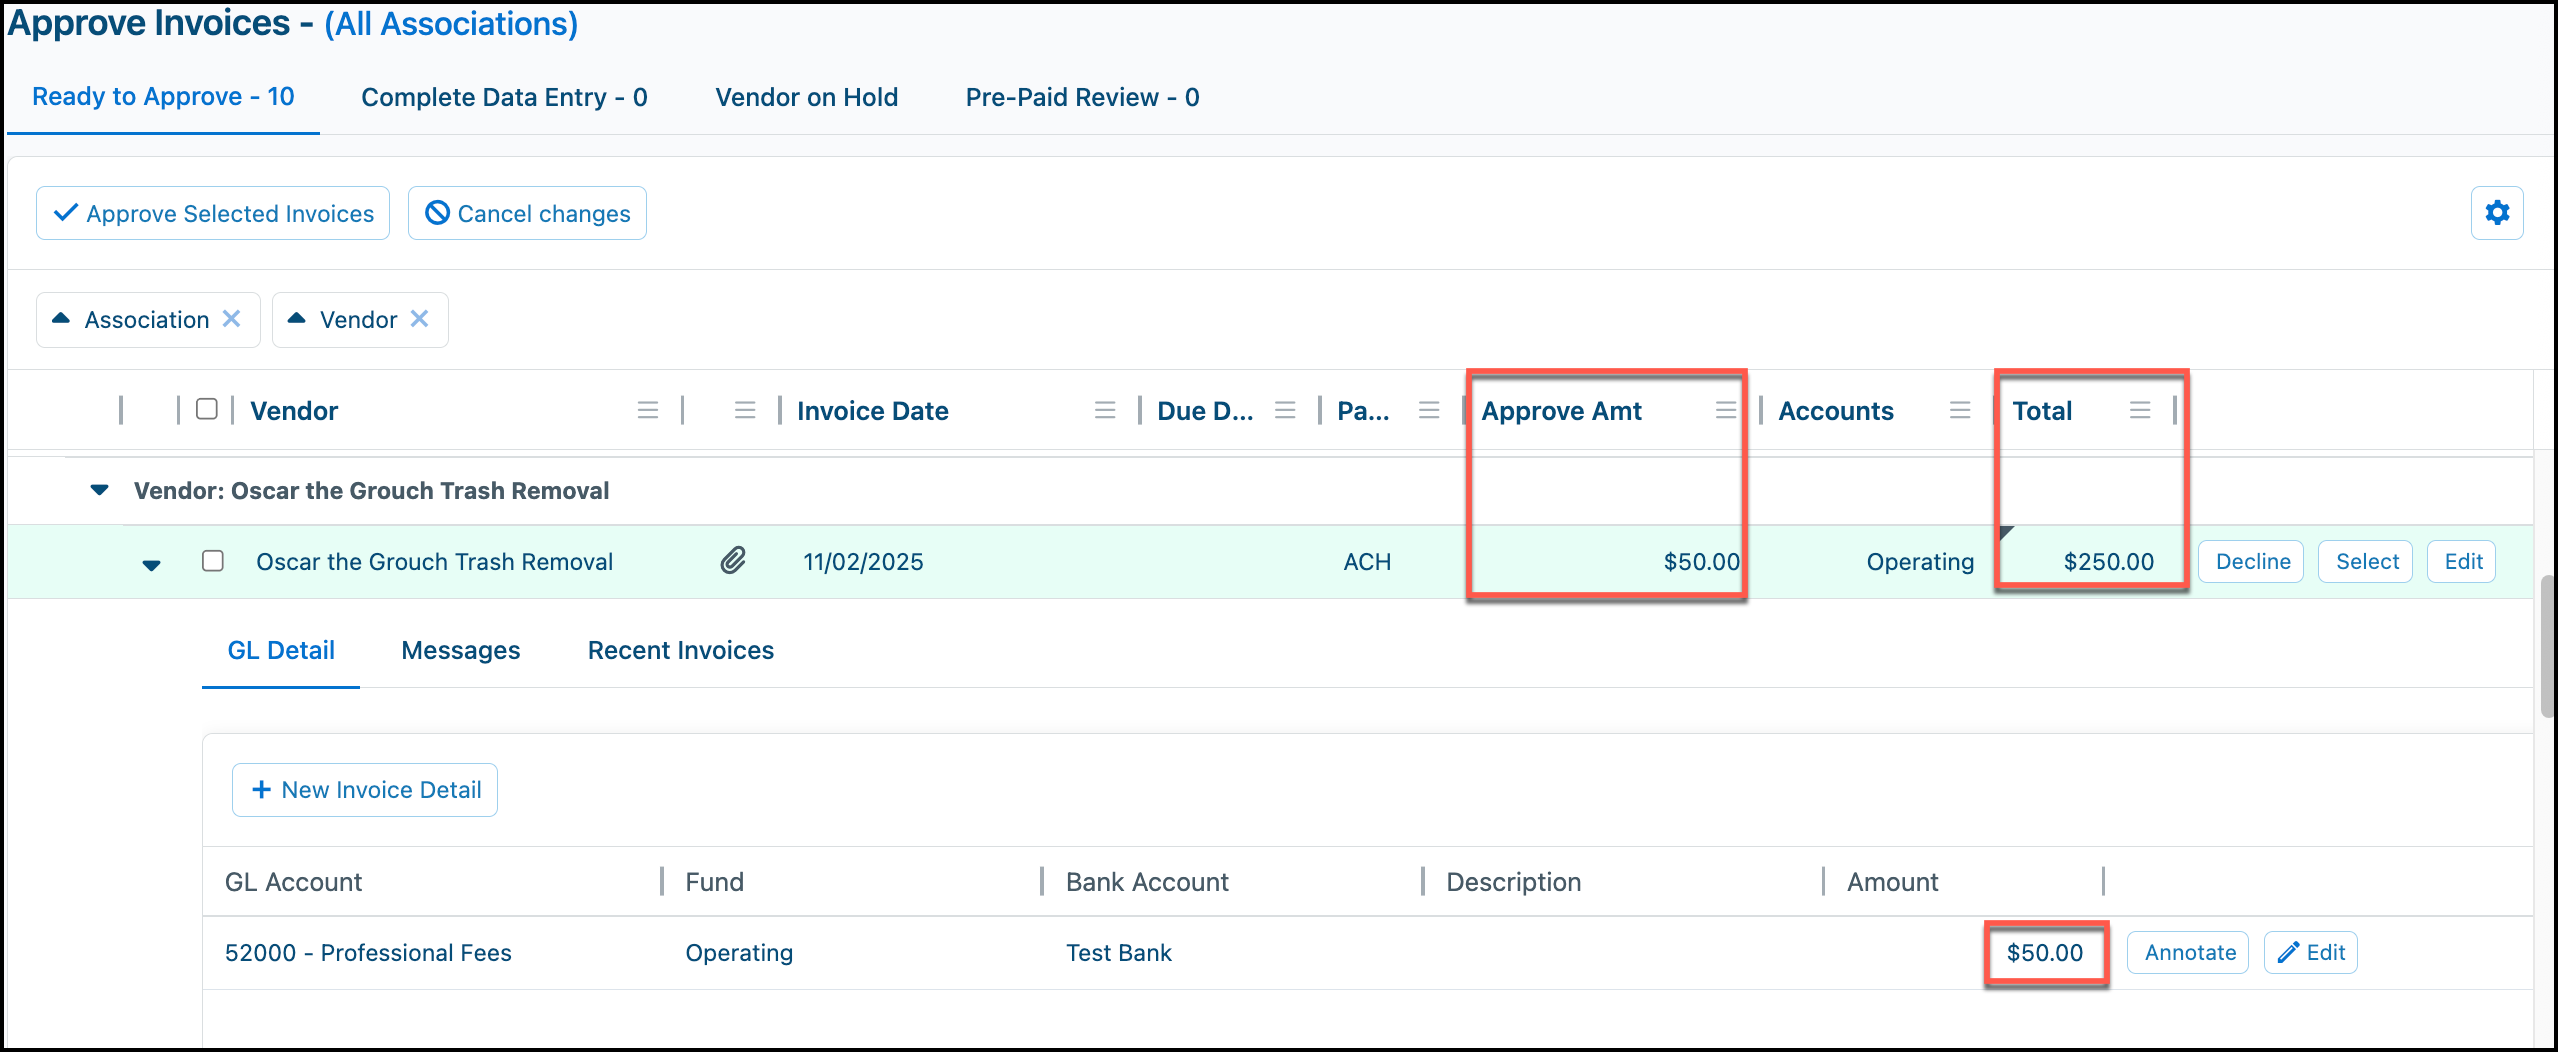Sort by Invoice Date column header

(x=873, y=411)
